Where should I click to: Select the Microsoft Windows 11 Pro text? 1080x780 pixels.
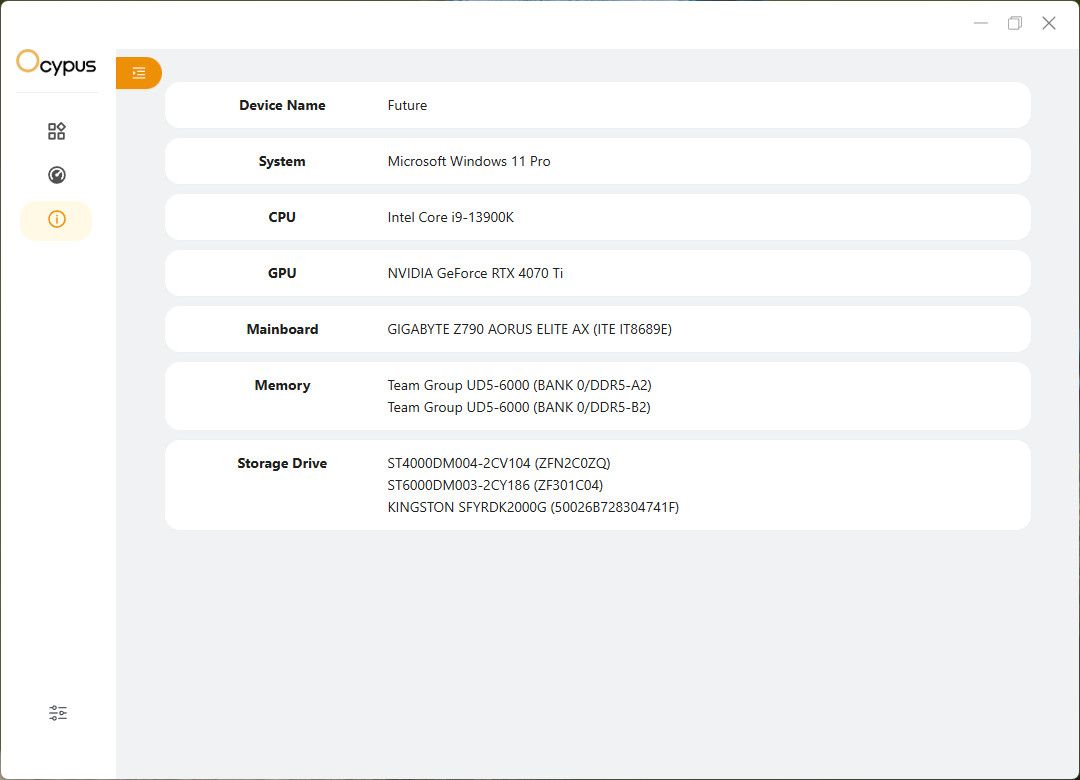(x=469, y=161)
